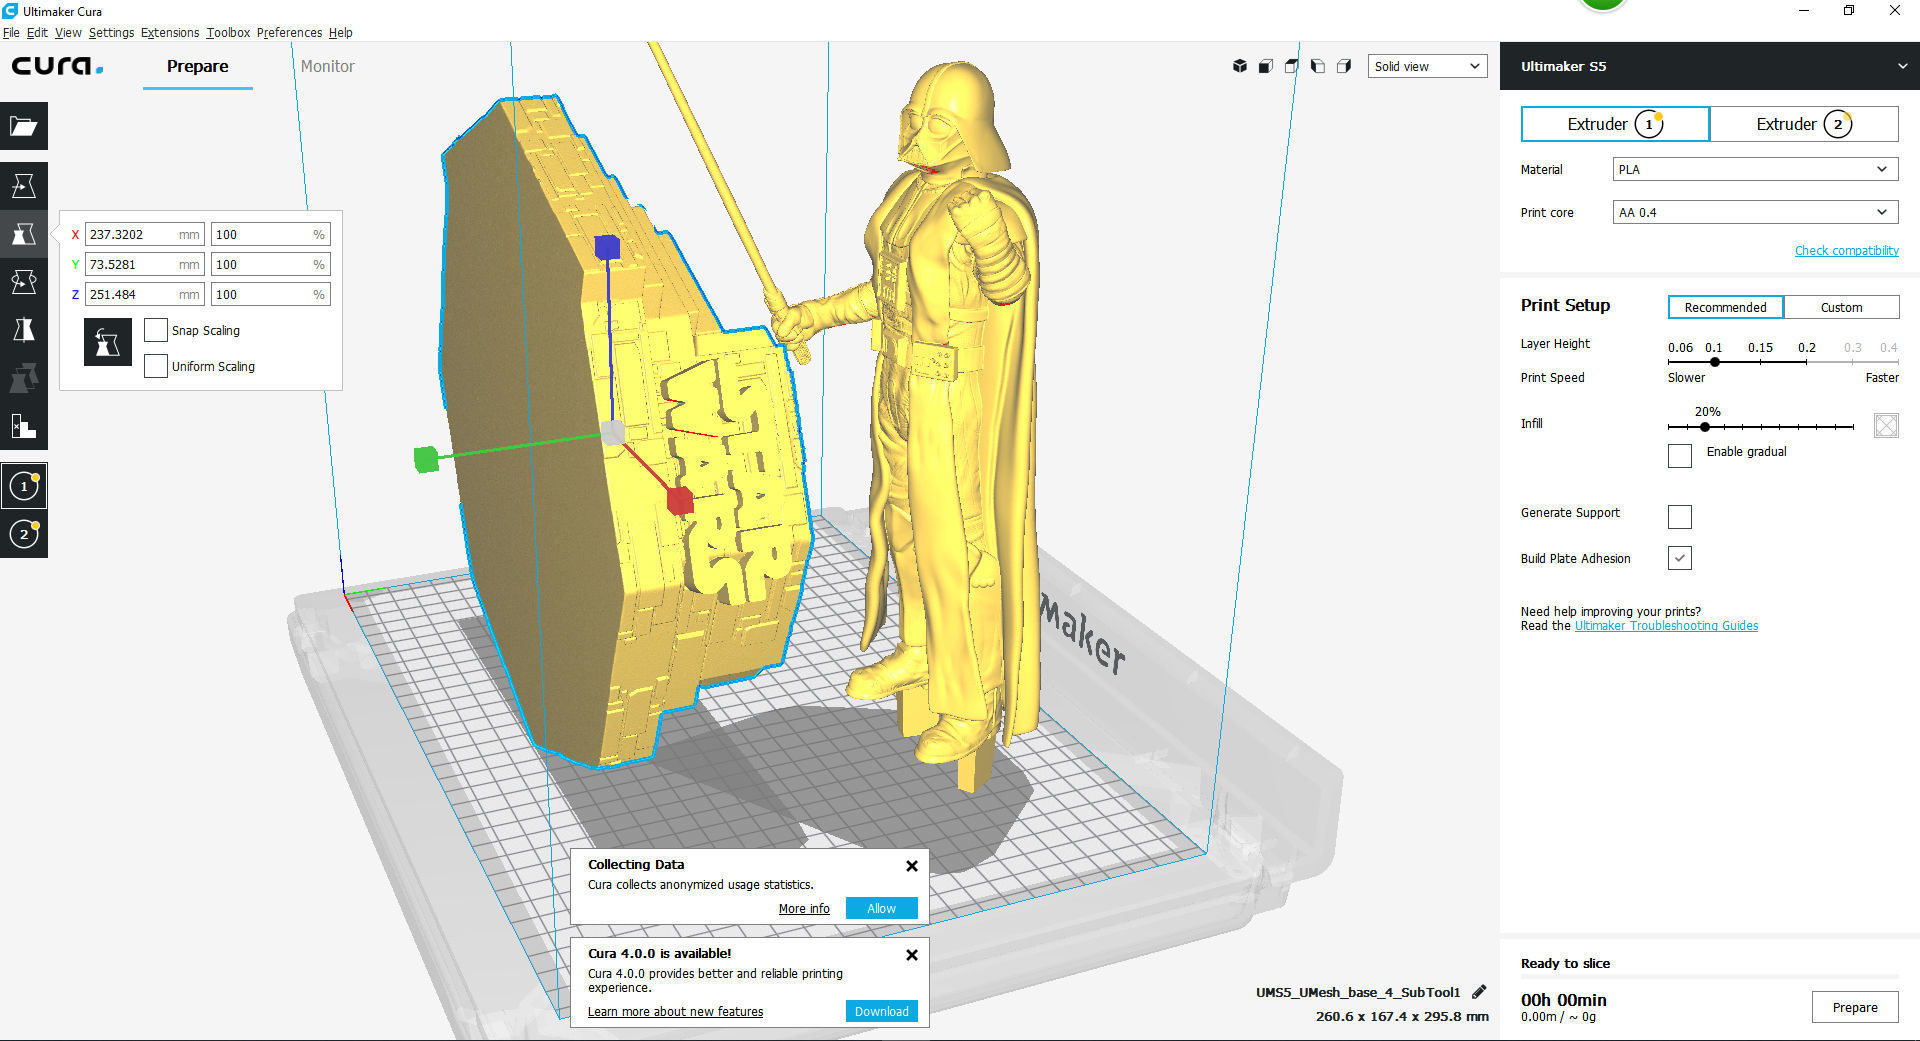Switch to 3D perspective camera view icon
Image resolution: width=1920 pixels, height=1041 pixels.
coord(1240,66)
